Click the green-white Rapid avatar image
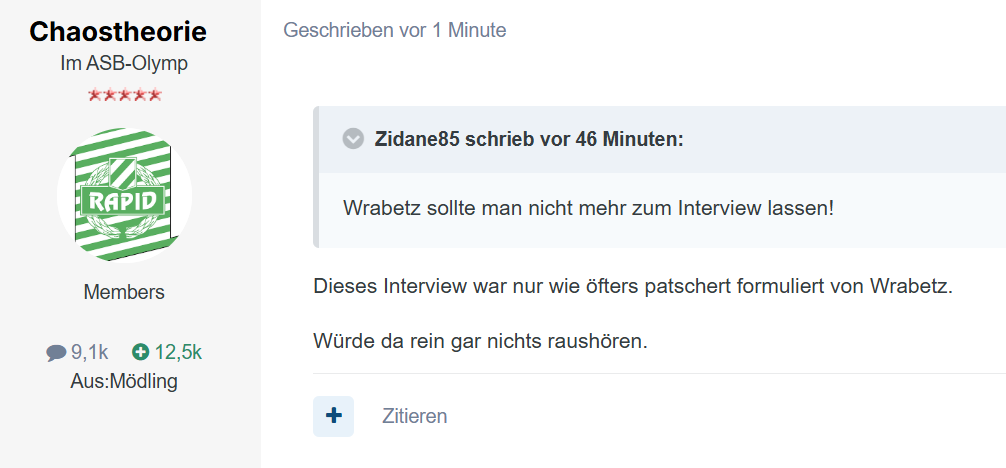The height and width of the screenshot is (468, 1006). coord(124,194)
